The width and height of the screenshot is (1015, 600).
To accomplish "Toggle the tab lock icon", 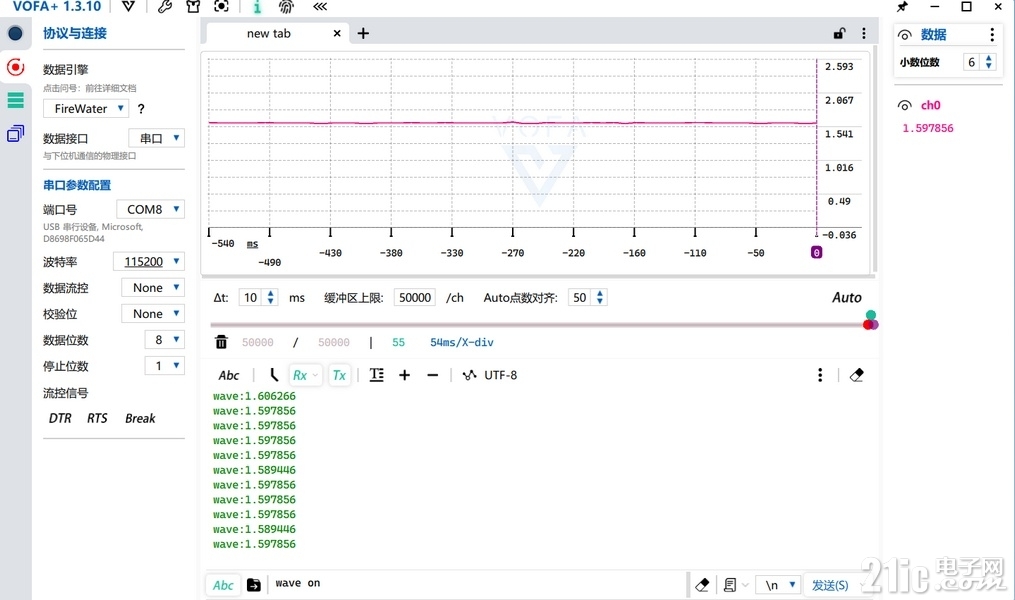I will coord(840,33).
